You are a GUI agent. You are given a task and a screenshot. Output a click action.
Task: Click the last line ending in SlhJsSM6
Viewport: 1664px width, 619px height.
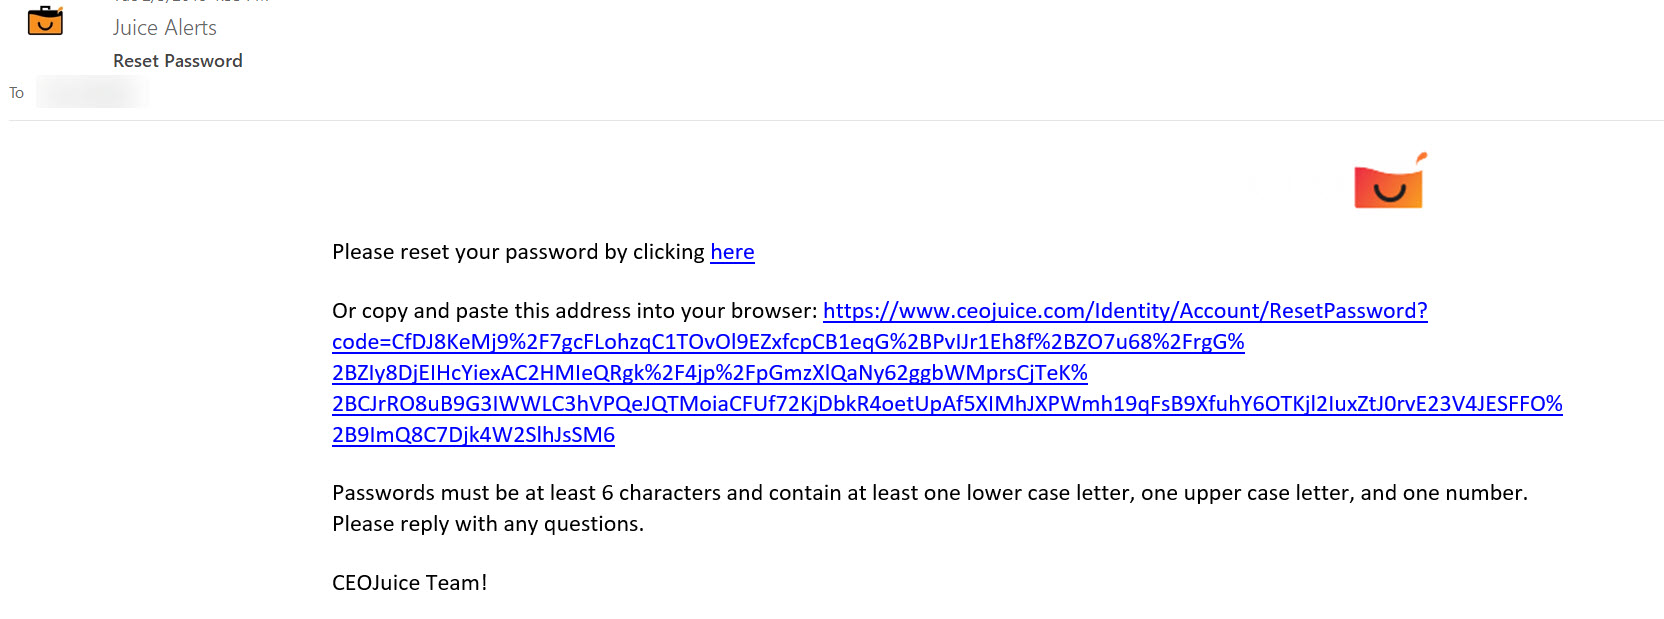(473, 435)
